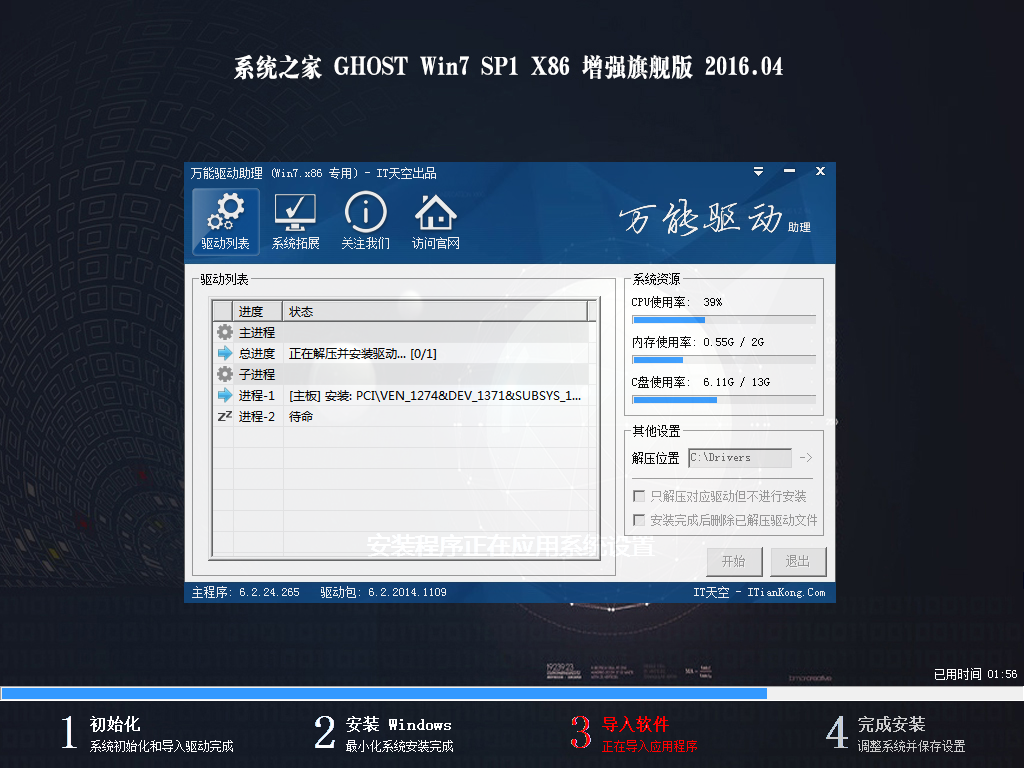Click the 开始 start button
The height and width of the screenshot is (768, 1024).
click(734, 561)
